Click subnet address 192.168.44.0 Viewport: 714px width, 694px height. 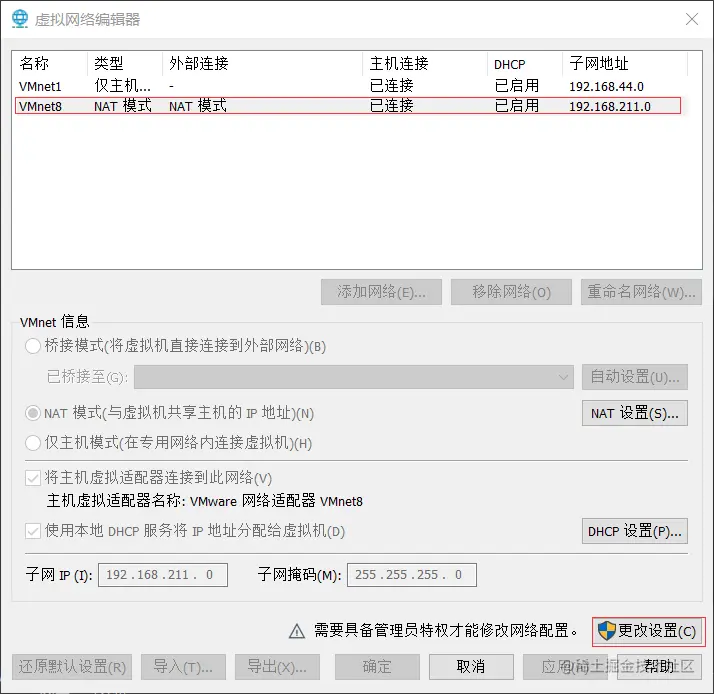[x=606, y=87]
